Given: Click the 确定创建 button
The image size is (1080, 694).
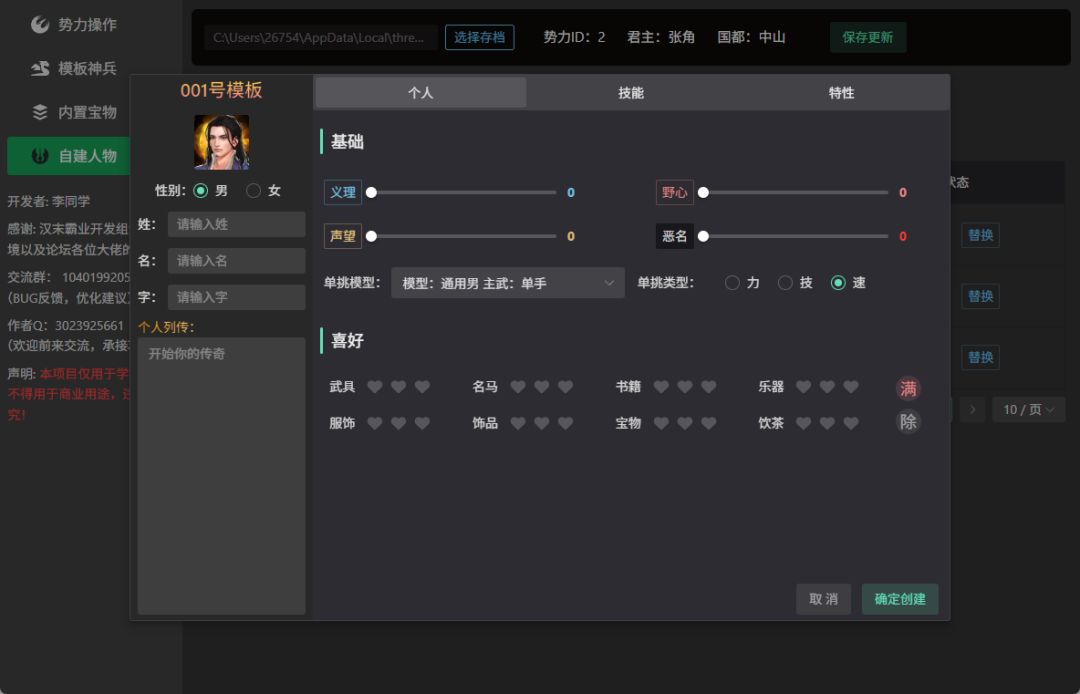Looking at the screenshot, I should tap(900, 599).
